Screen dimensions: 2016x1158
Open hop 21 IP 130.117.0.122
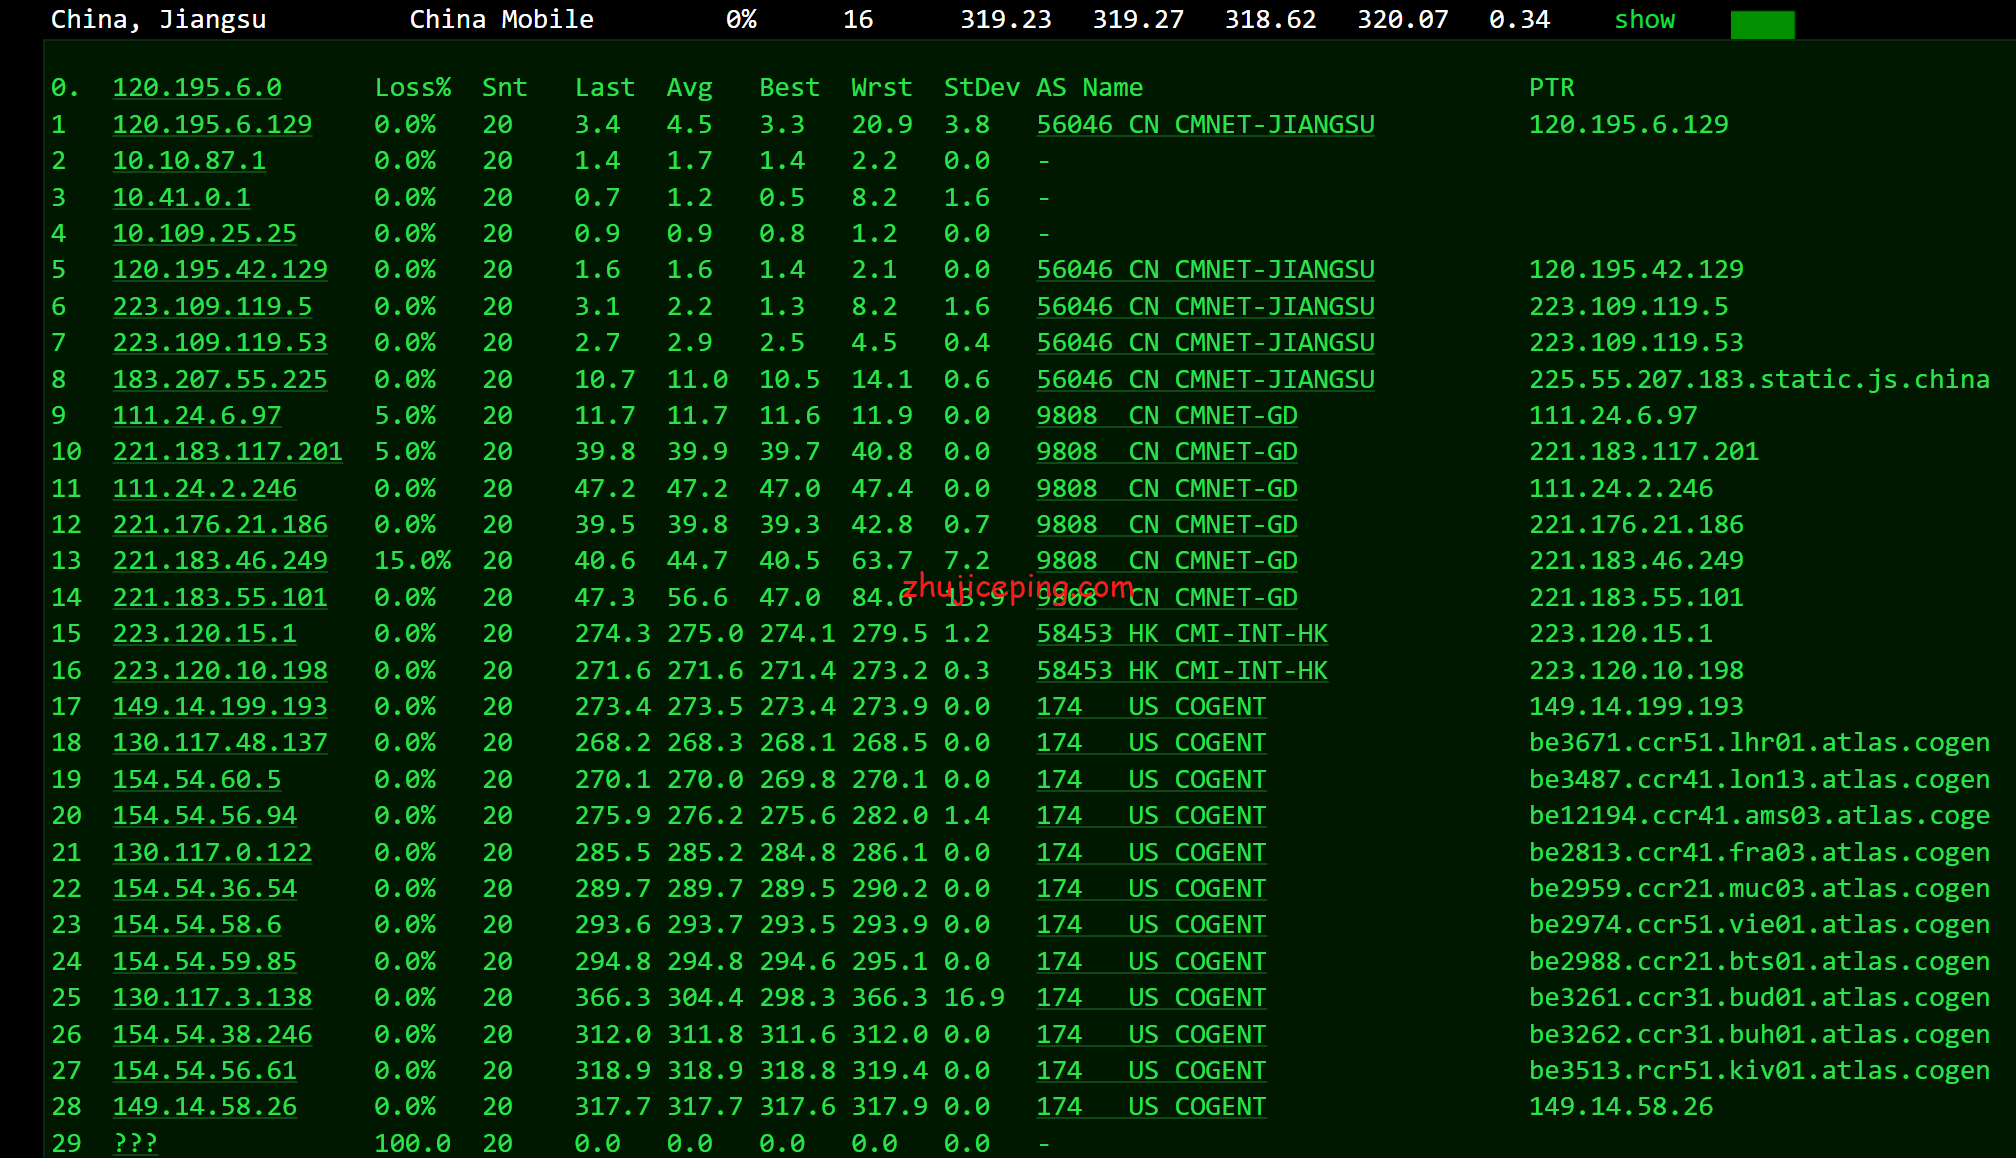point(212,852)
